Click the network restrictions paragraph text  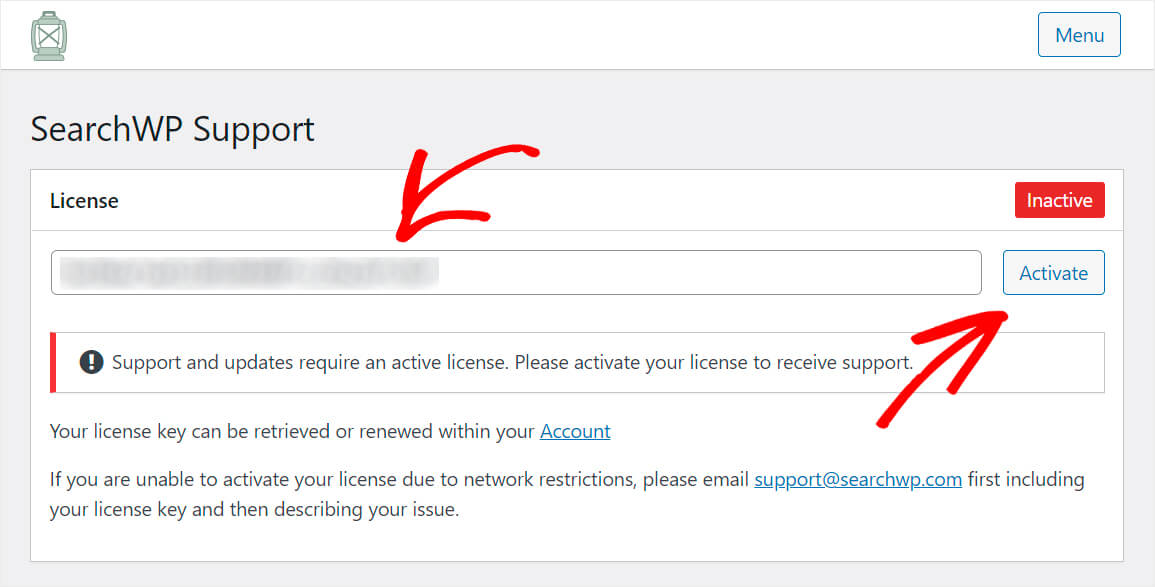tap(567, 494)
